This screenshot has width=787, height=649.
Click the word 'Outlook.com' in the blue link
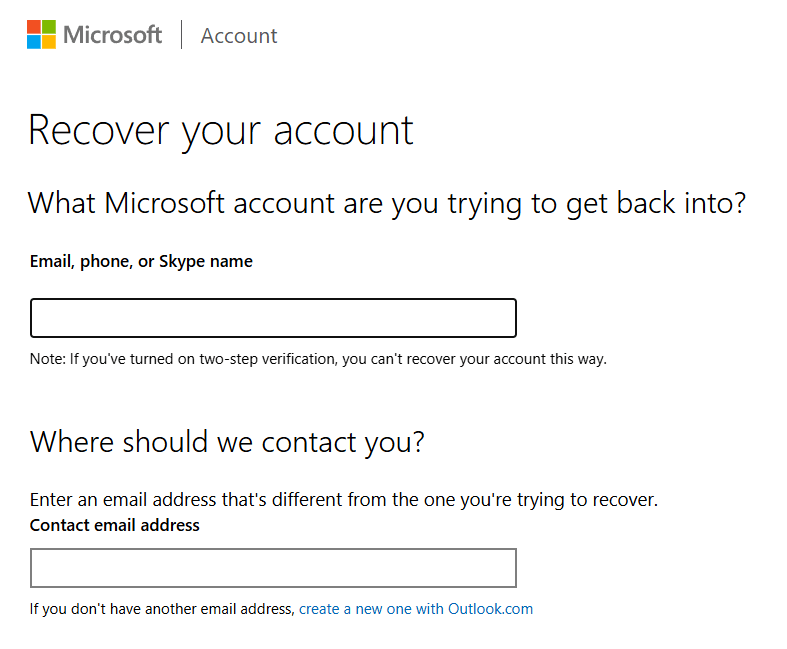(490, 609)
